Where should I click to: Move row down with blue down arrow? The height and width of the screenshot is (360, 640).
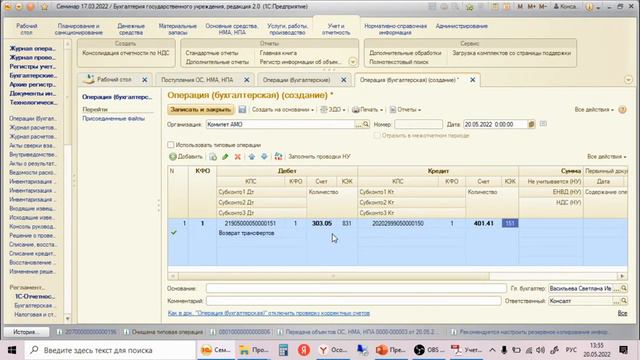(264, 157)
